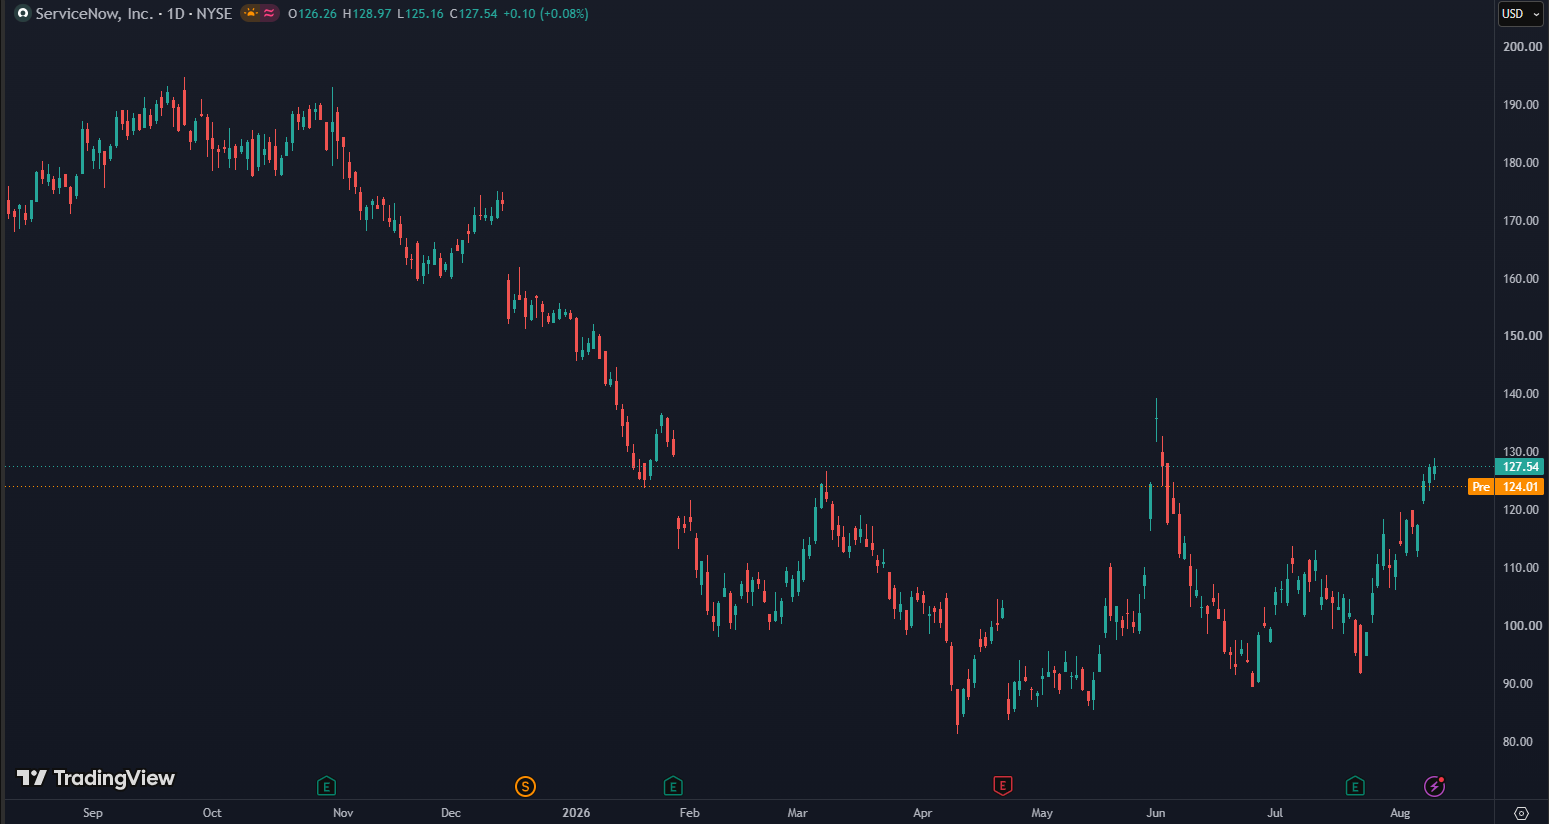Viewport: 1549px width, 824px height.
Task: Click the orange pre-market sun icon
Action: tap(251, 13)
